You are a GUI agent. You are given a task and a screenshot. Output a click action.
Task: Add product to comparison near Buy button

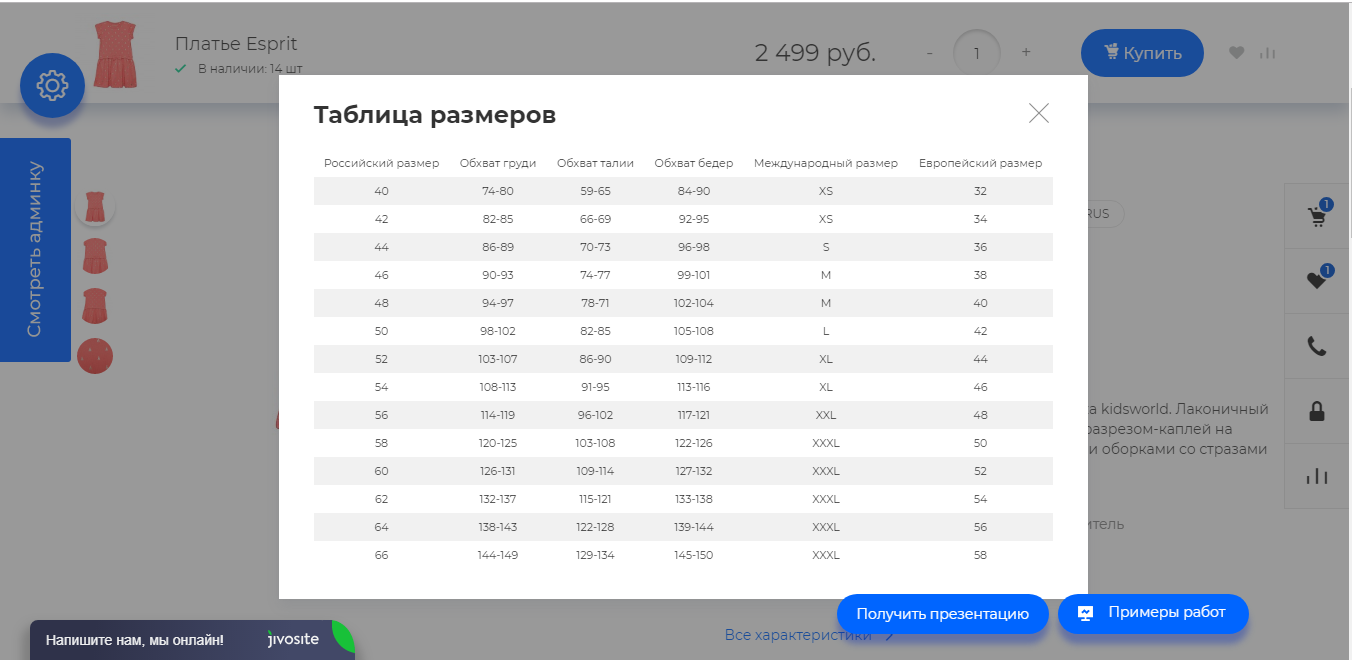point(1268,53)
